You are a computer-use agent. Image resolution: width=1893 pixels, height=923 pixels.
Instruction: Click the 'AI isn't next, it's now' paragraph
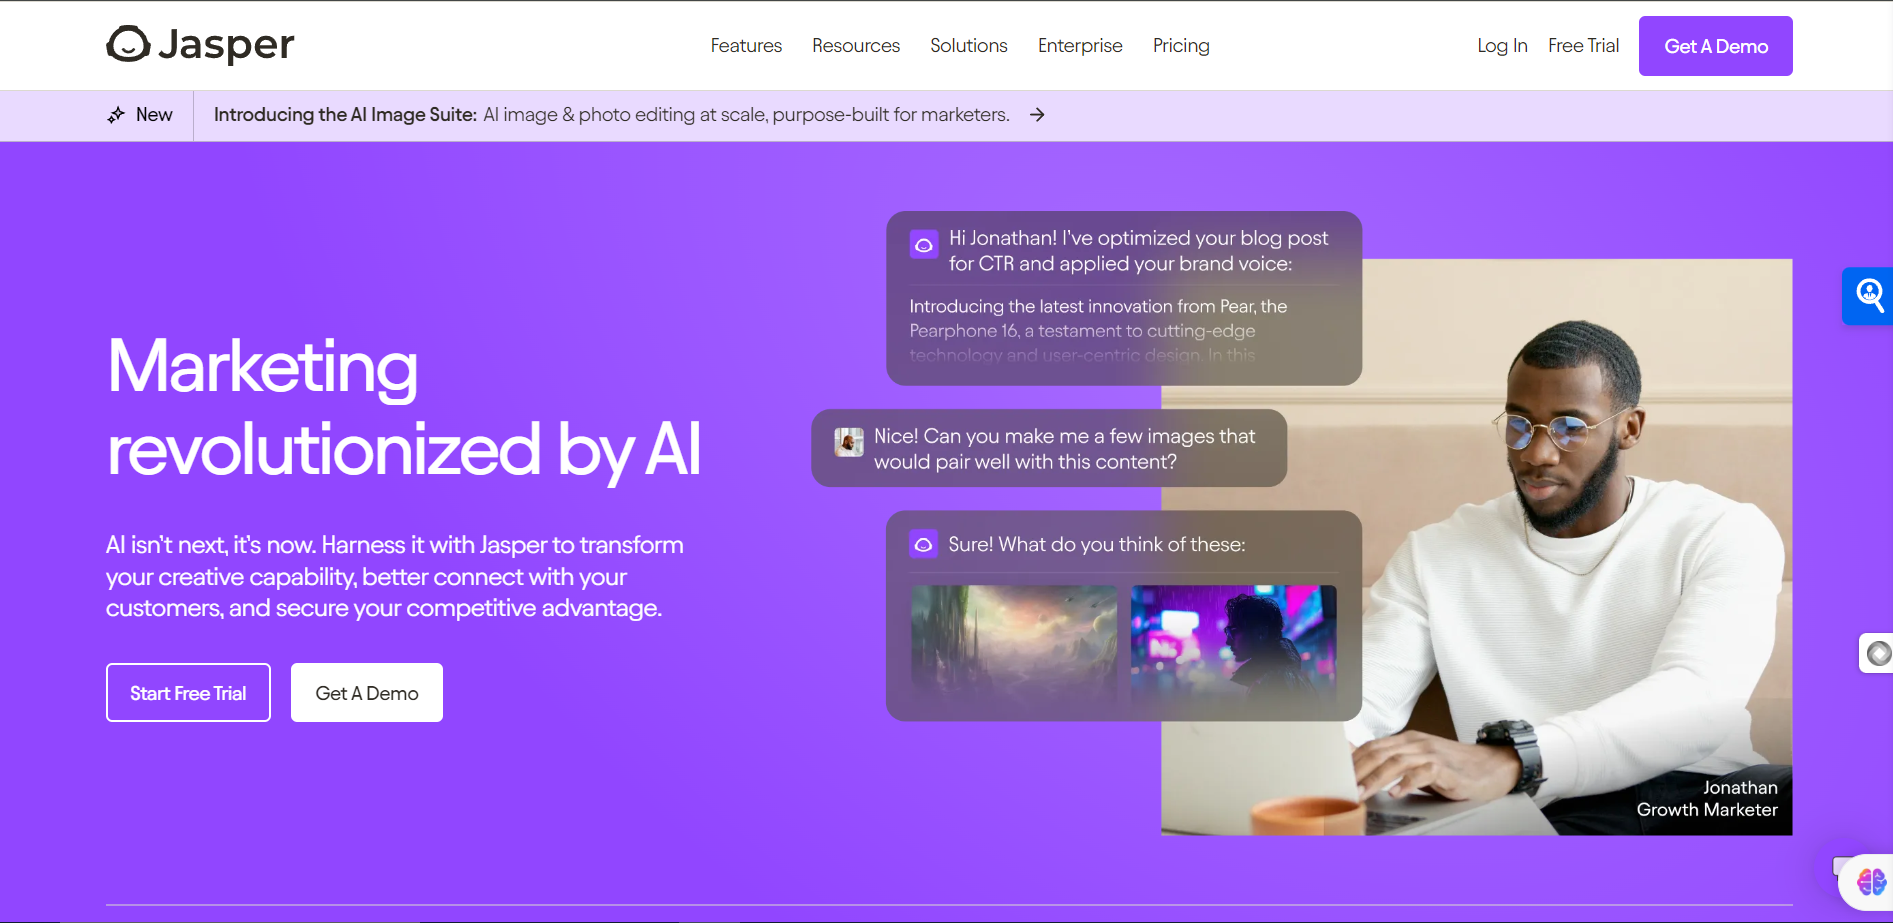click(395, 576)
